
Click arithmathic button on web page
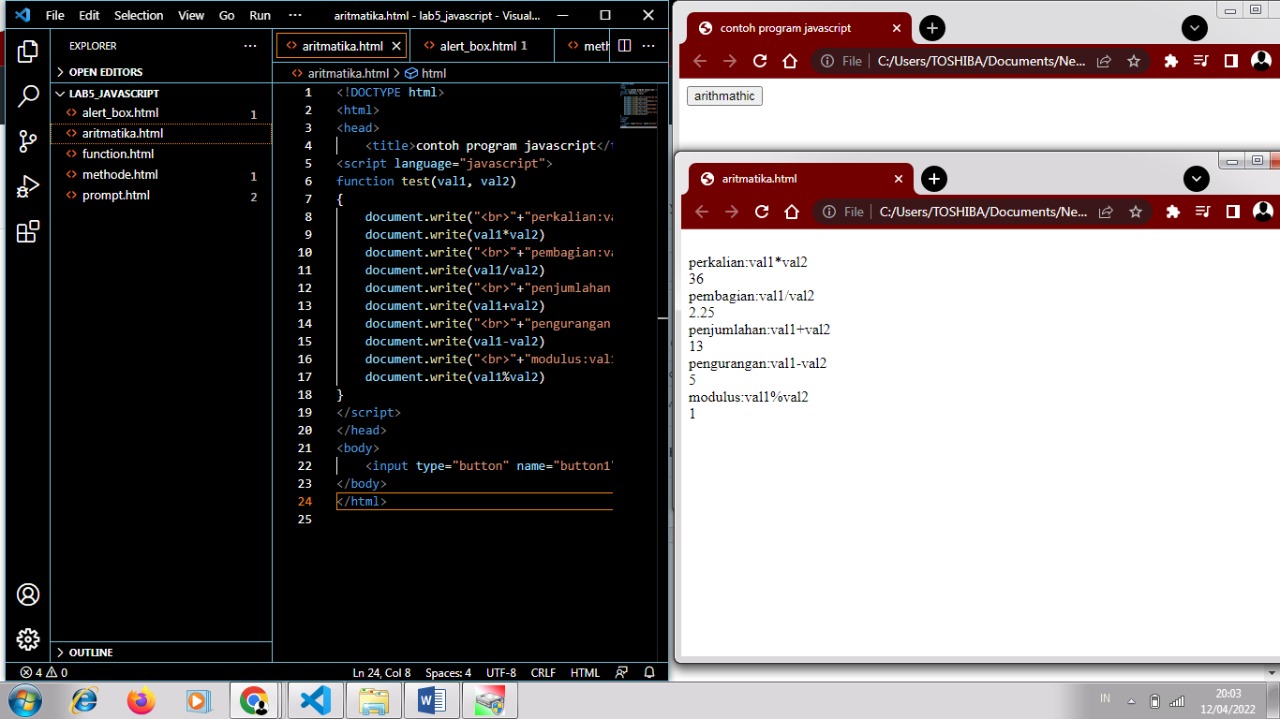coord(725,96)
